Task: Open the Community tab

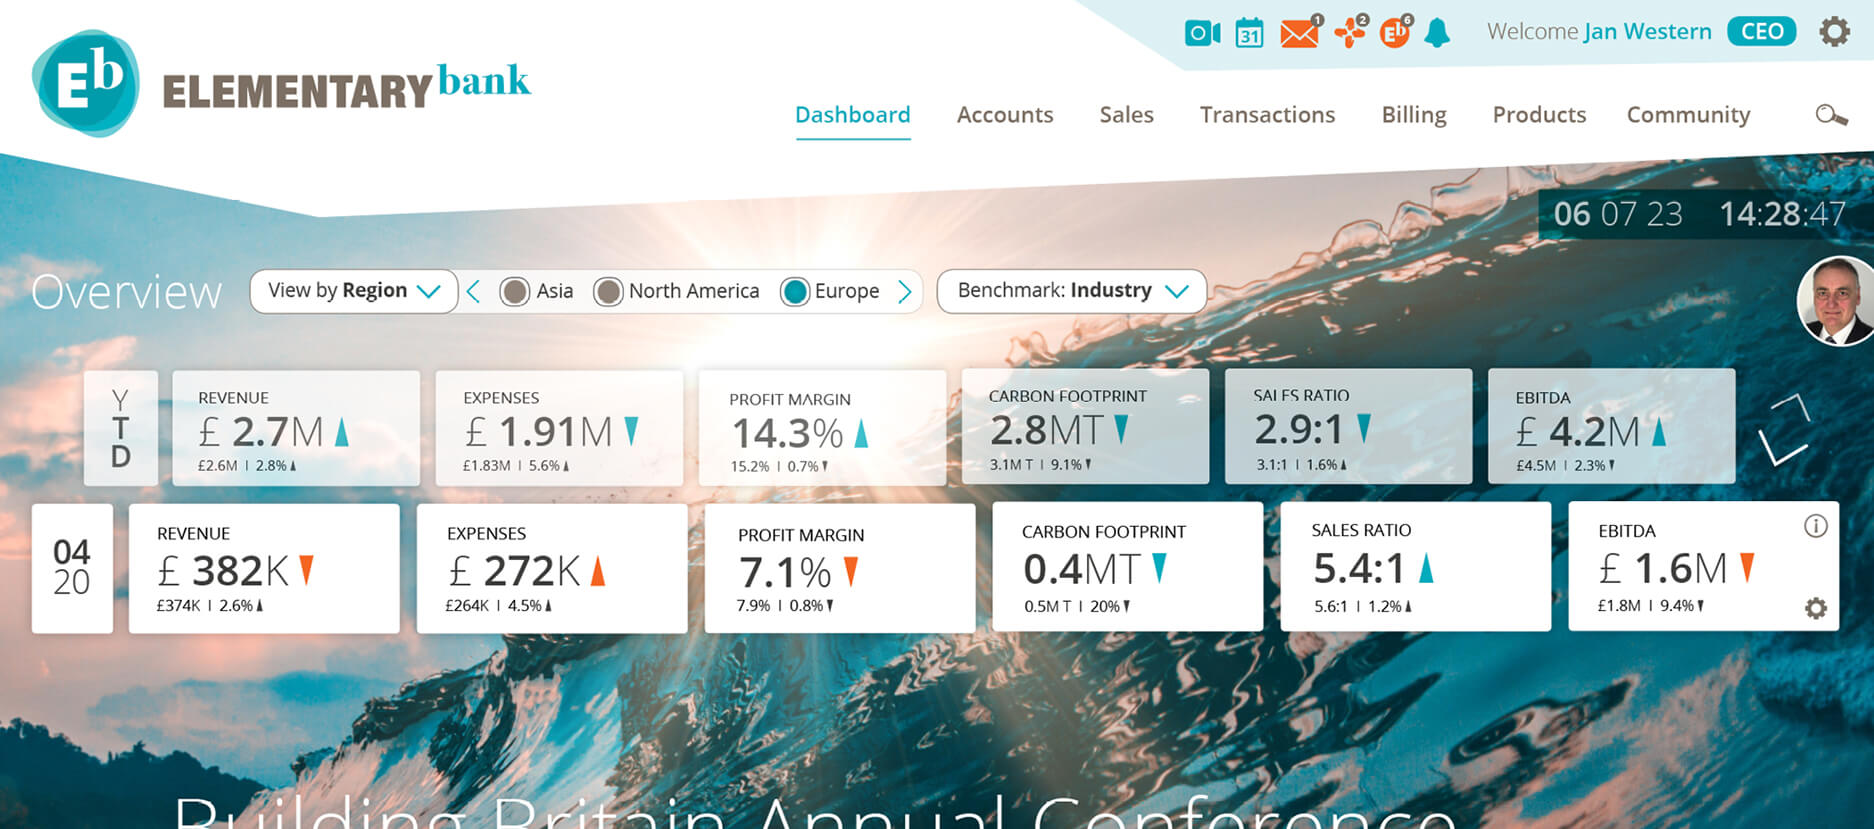Action: pos(1689,115)
